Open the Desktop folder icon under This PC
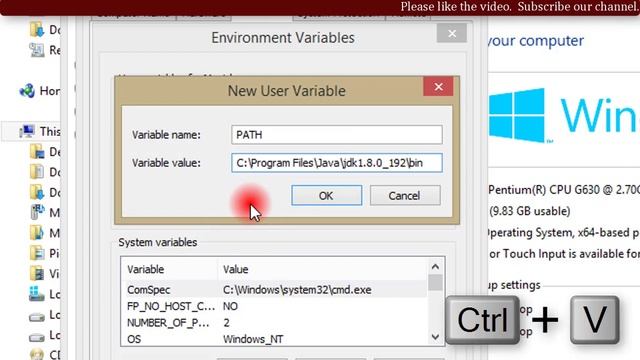Screen dimensions: 640x360 click(37, 152)
